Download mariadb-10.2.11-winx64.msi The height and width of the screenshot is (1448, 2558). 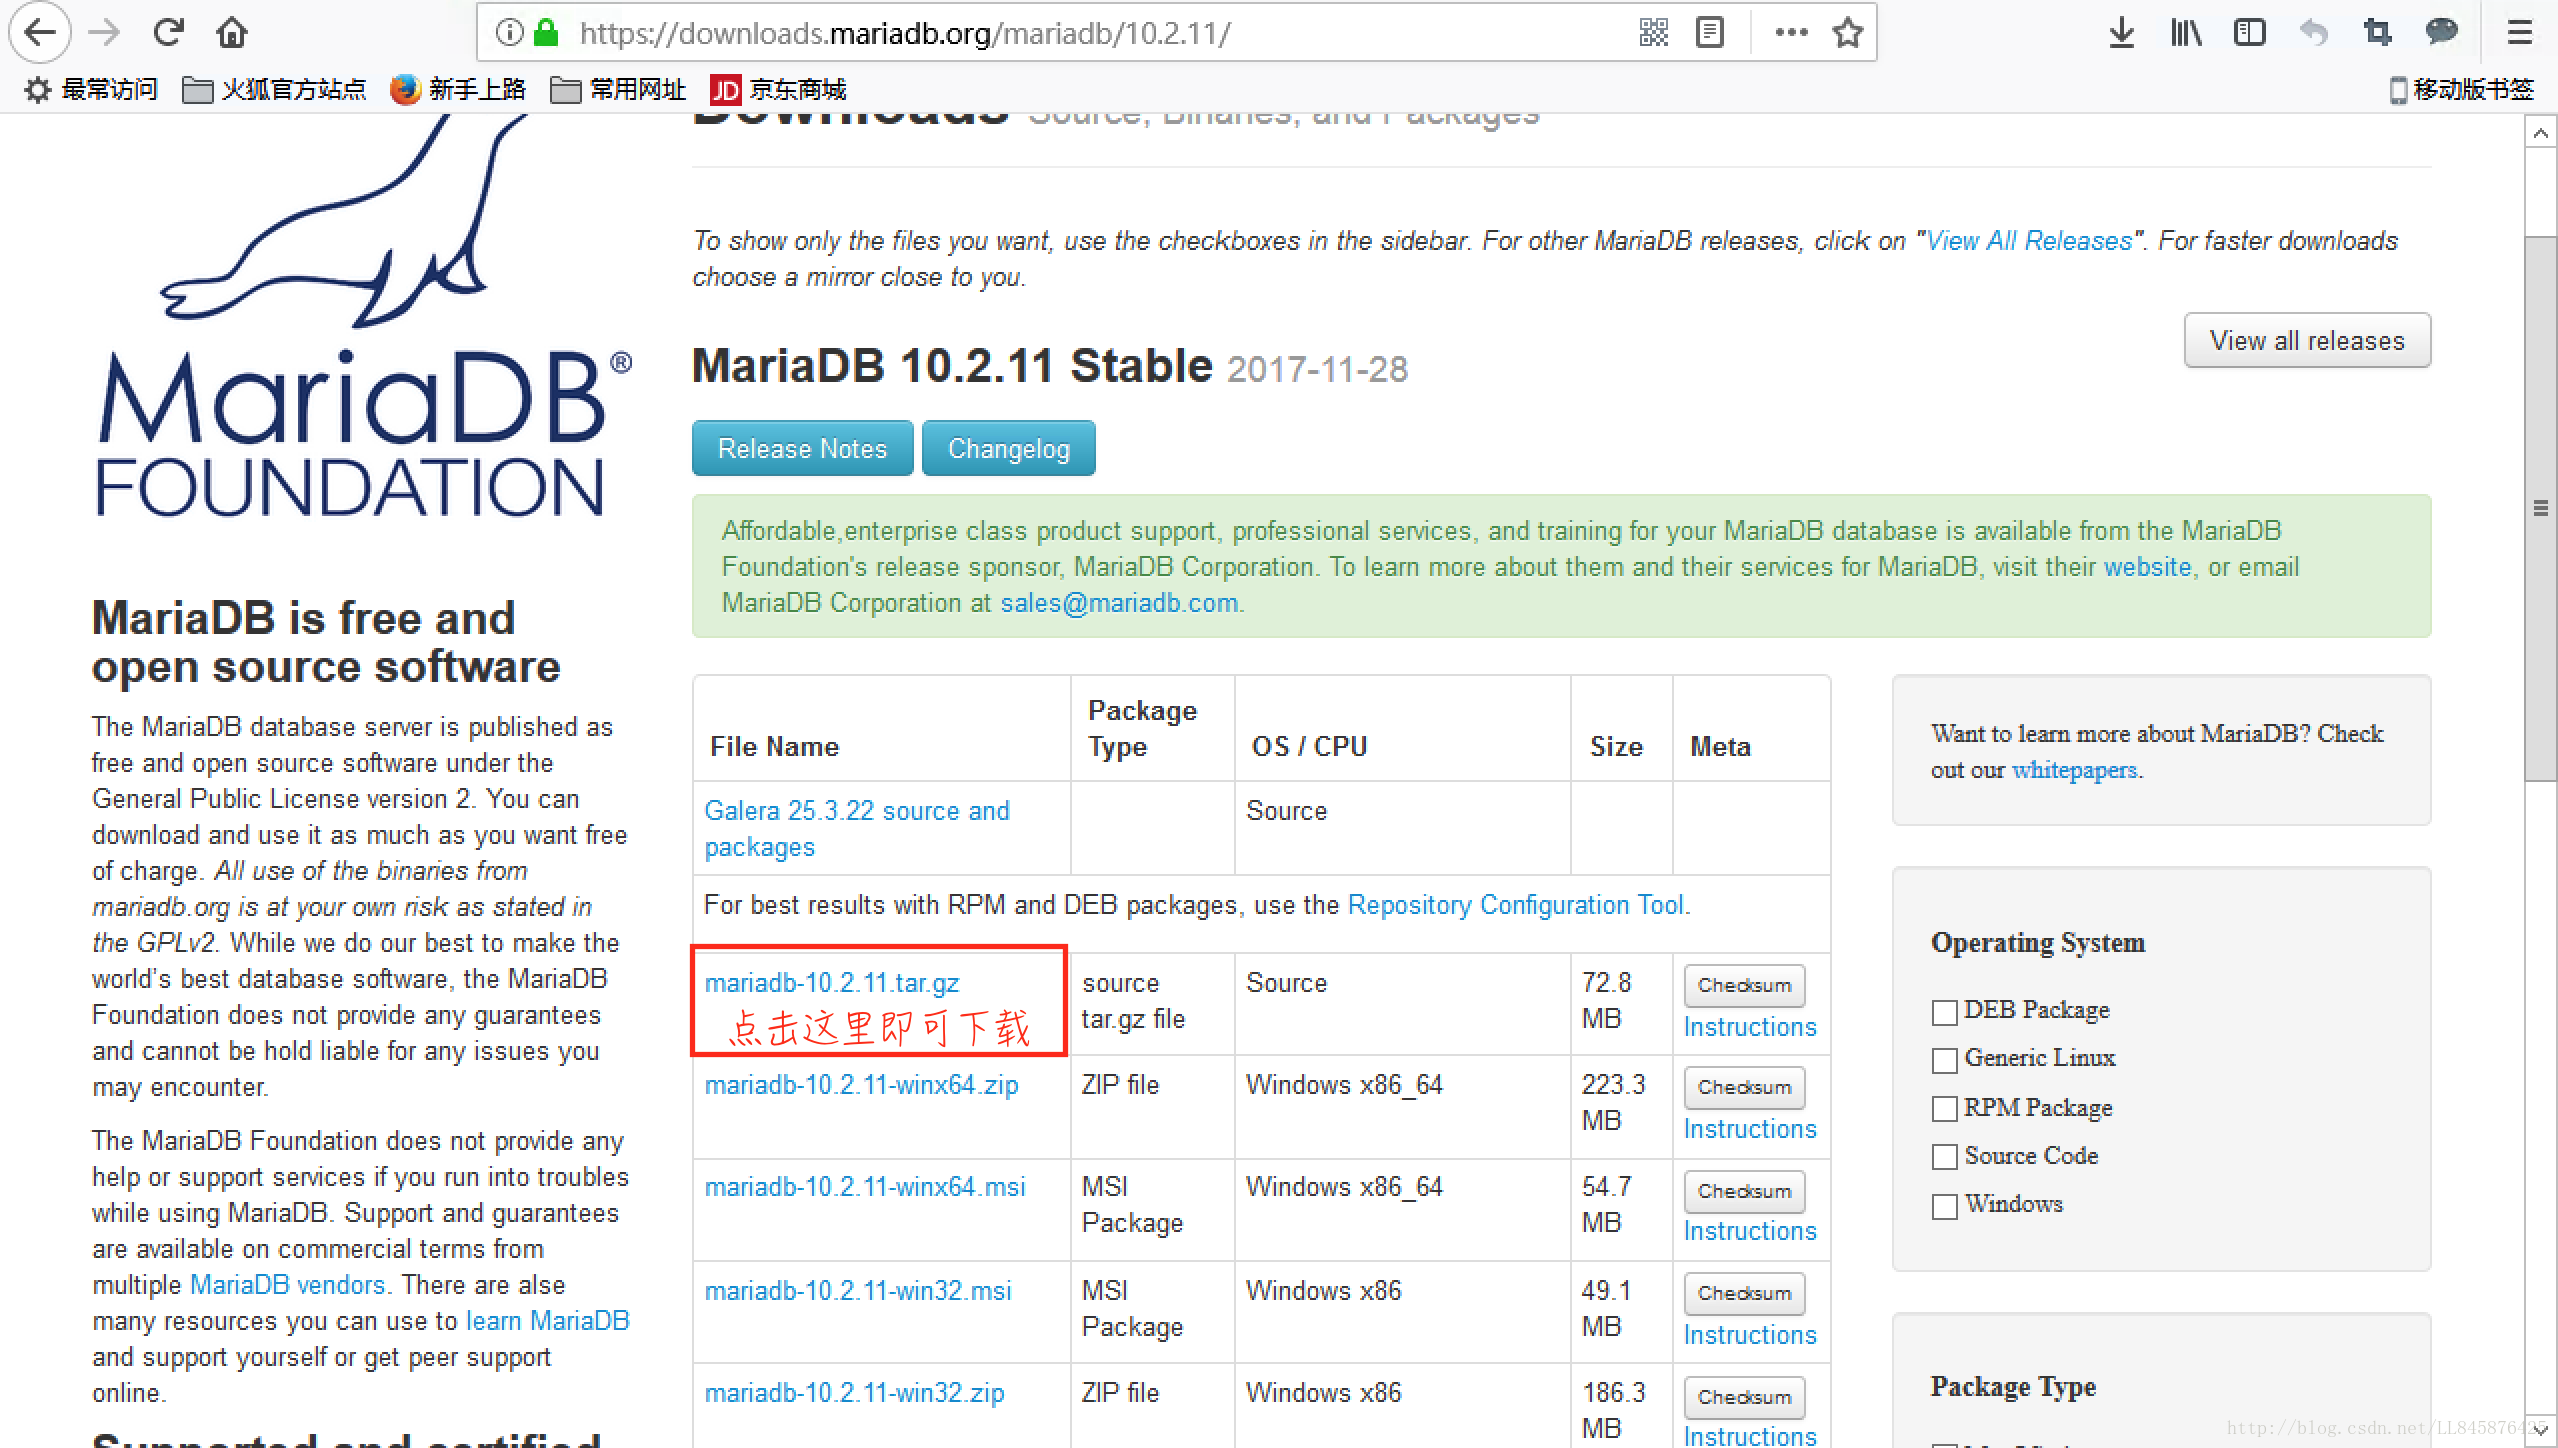(x=865, y=1187)
